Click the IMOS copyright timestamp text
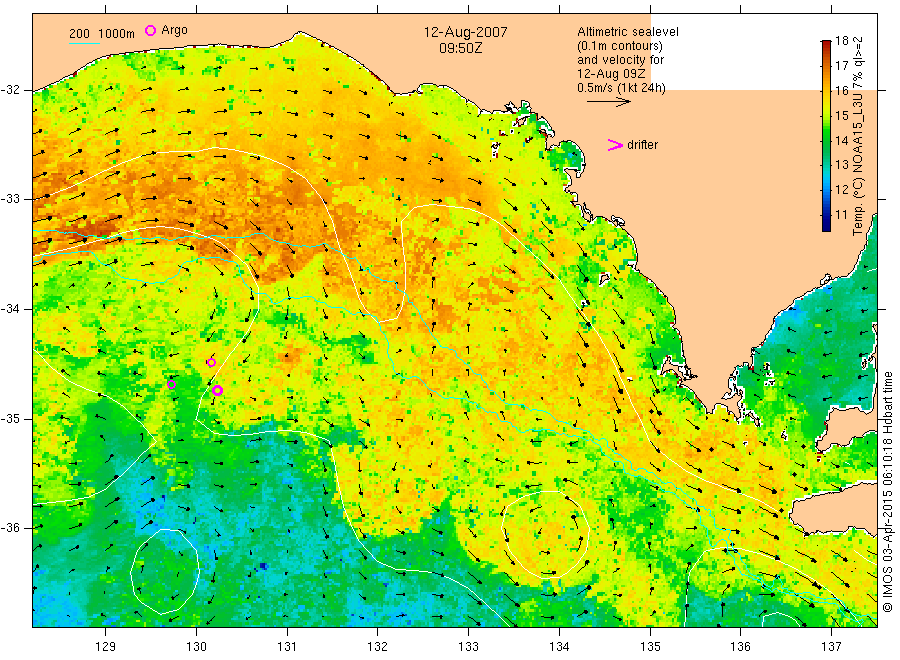The image size is (900, 660). 887,492
